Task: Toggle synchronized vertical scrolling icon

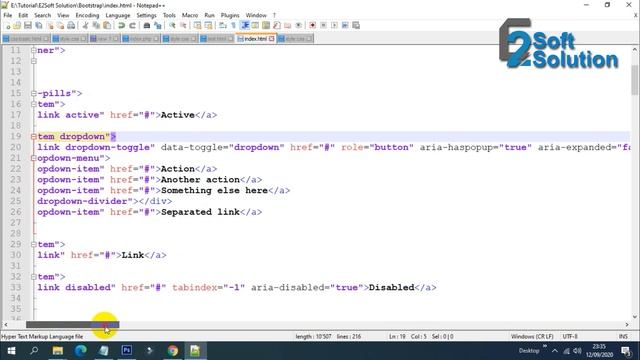Action: click(197, 25)
